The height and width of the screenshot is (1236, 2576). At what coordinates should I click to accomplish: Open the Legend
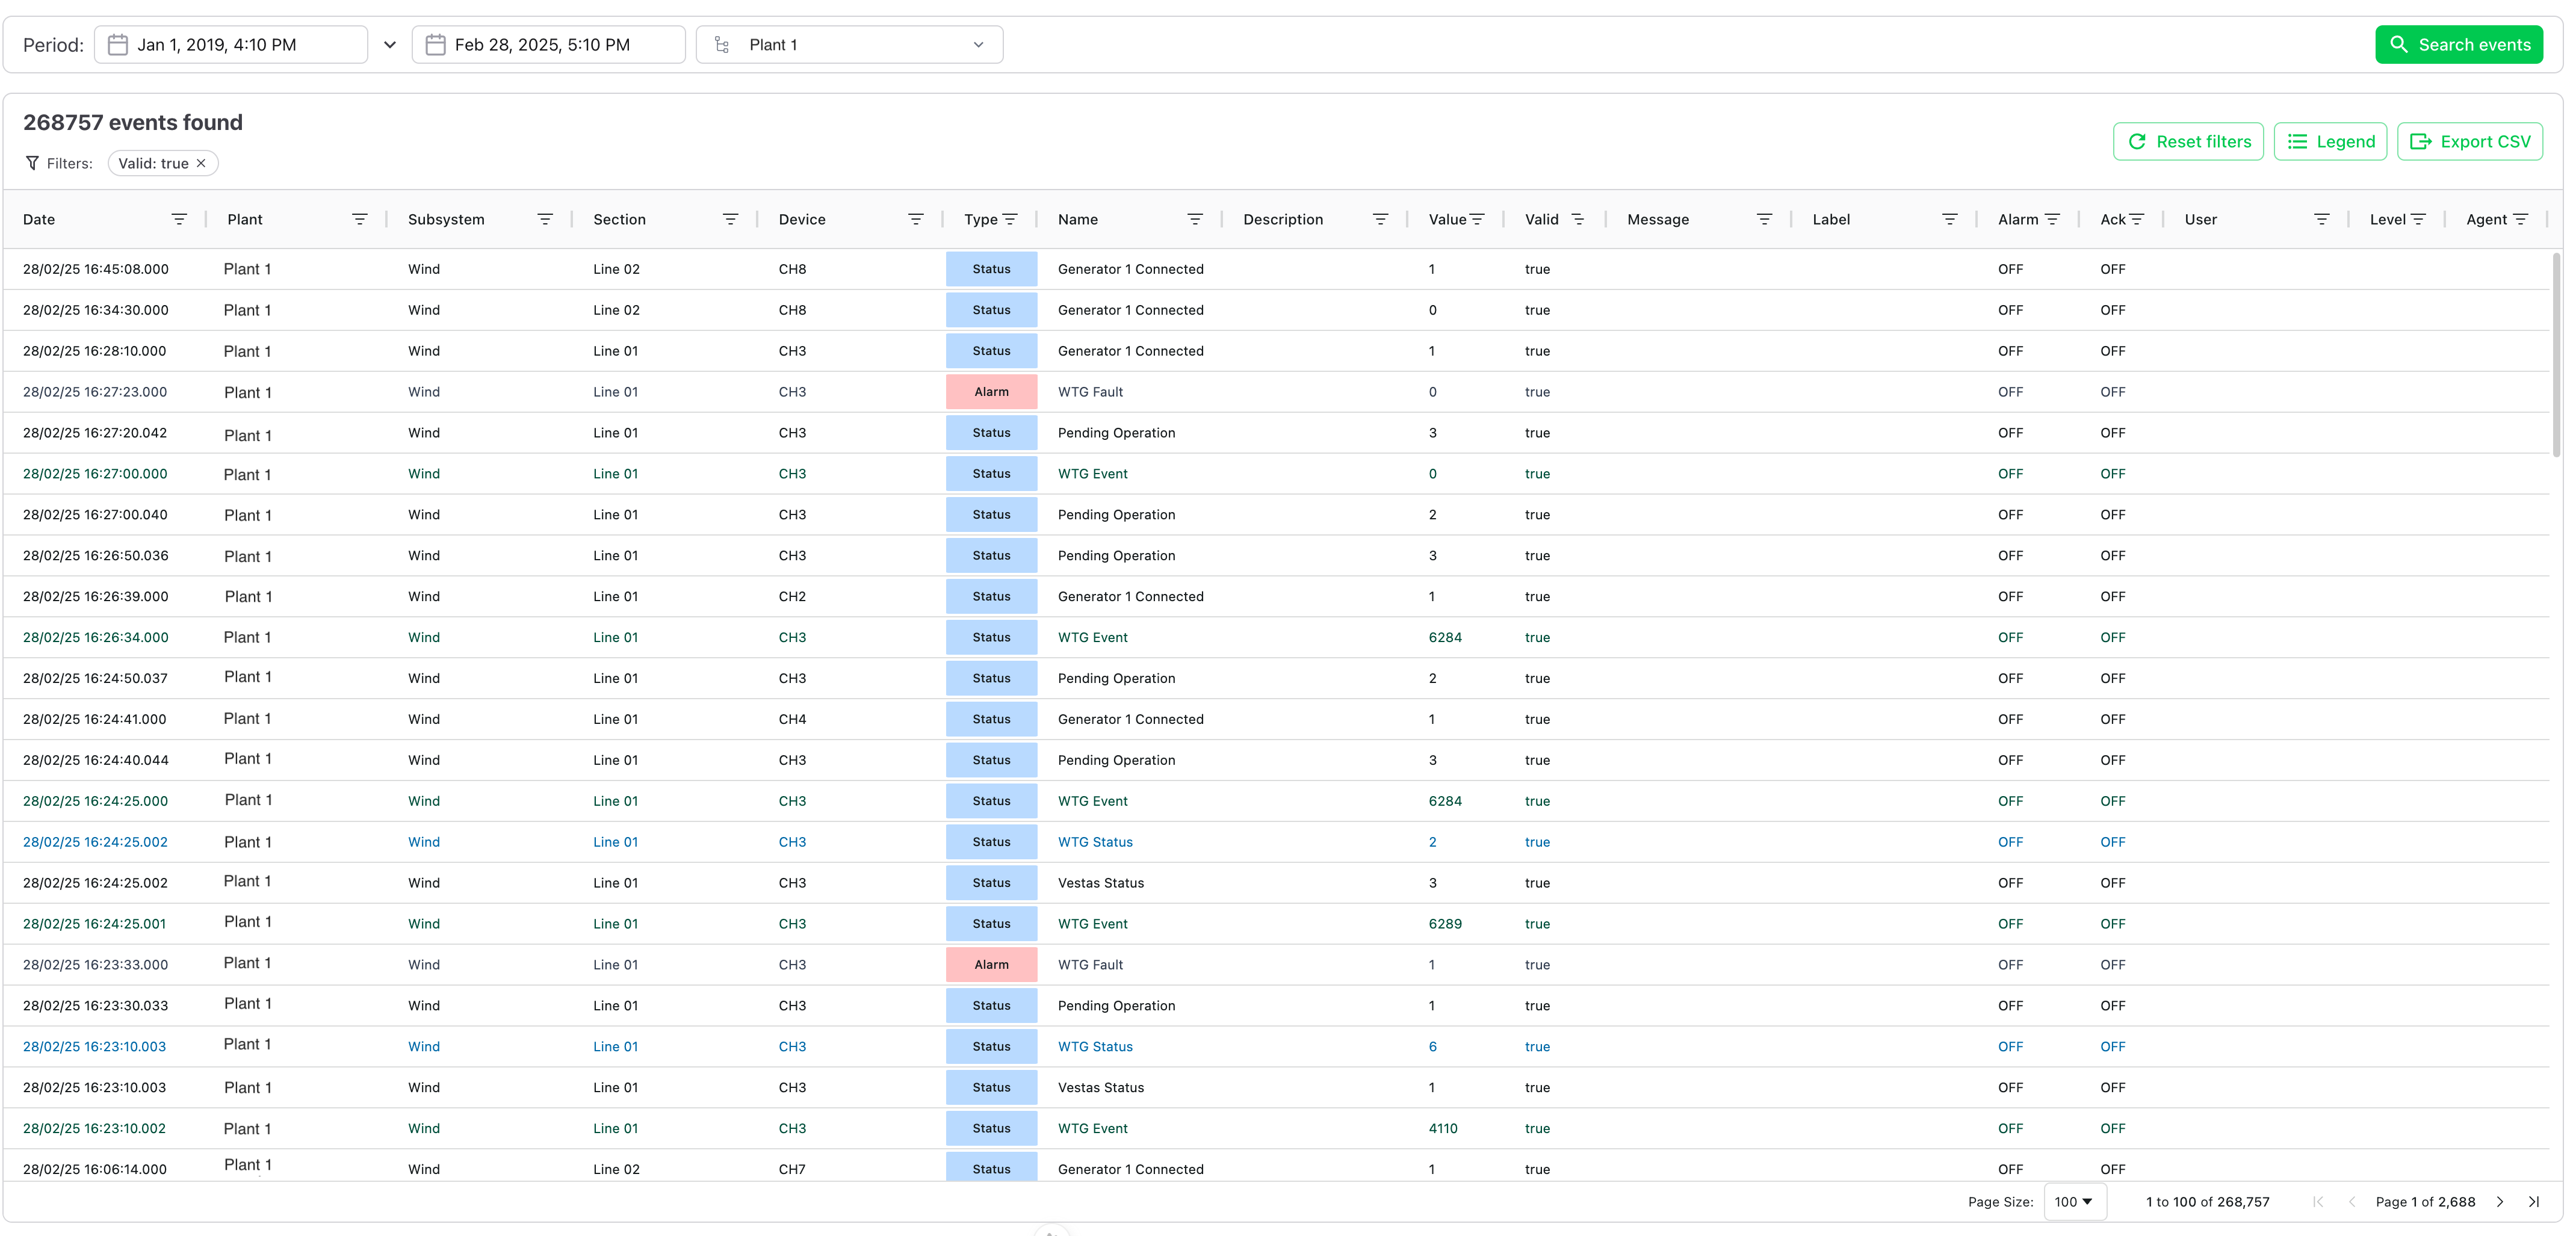click(x=2330, y=141)
